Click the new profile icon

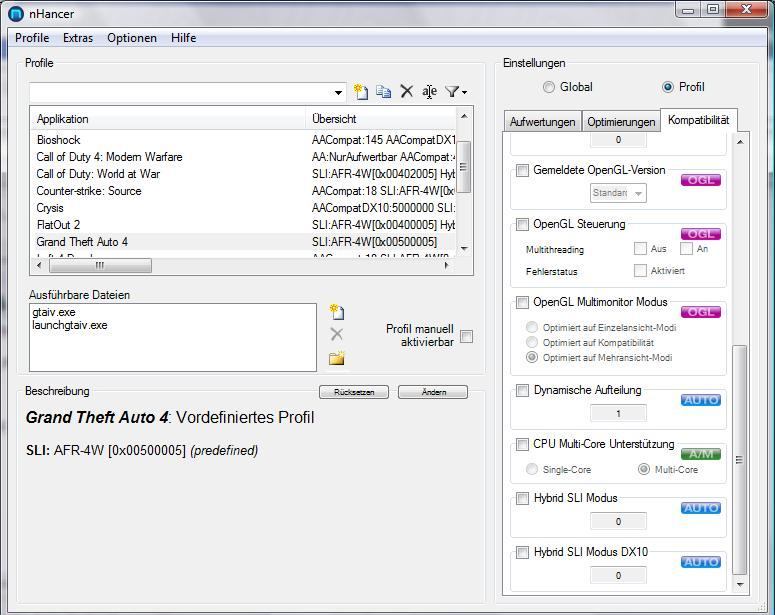point(361,91)
